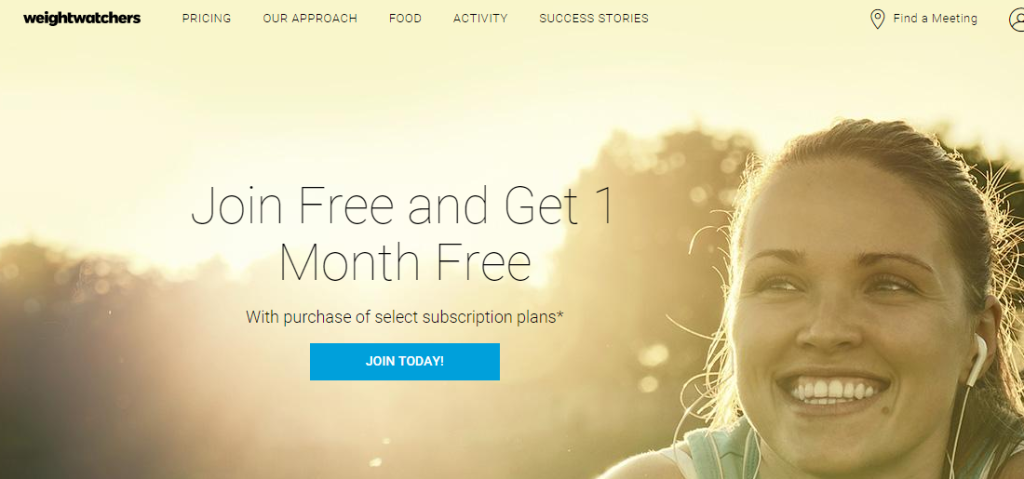Click the asterisk after subscription plans
Image resolution: width=1024 pixels, height=479 pixels.
[x=560, y=316]
